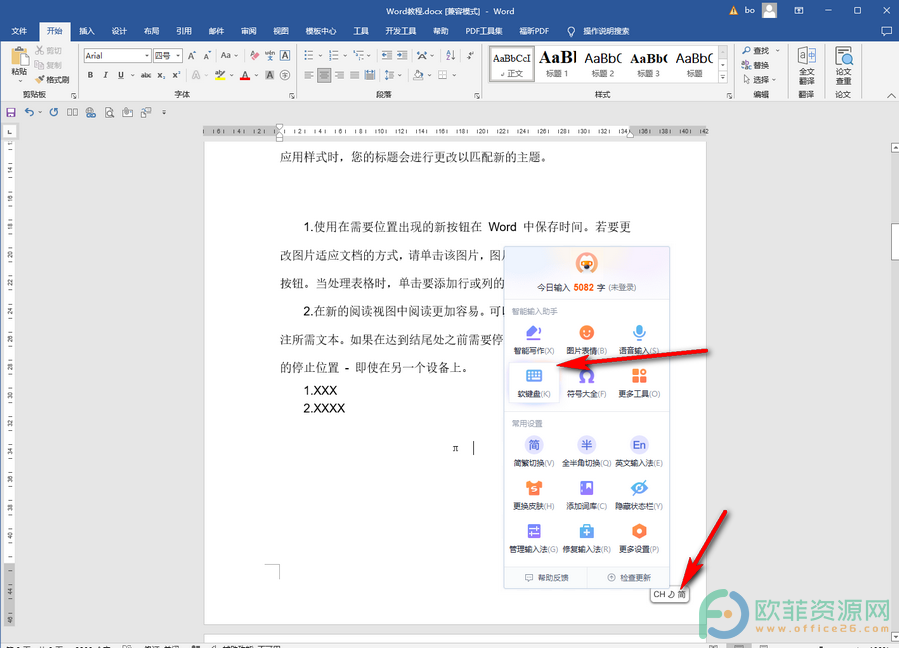Click the 替换 replace button
899x648 pixels.
pos(755,65)
